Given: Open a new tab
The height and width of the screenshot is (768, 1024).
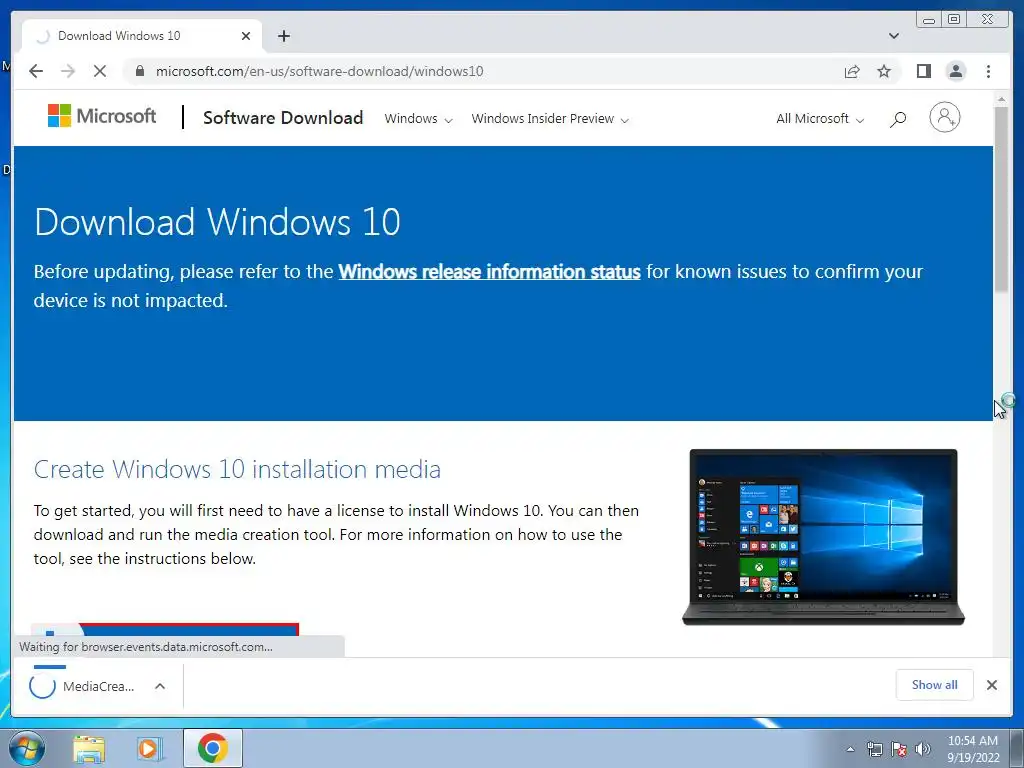Looking at the screenshot, I should pos(283,36).
